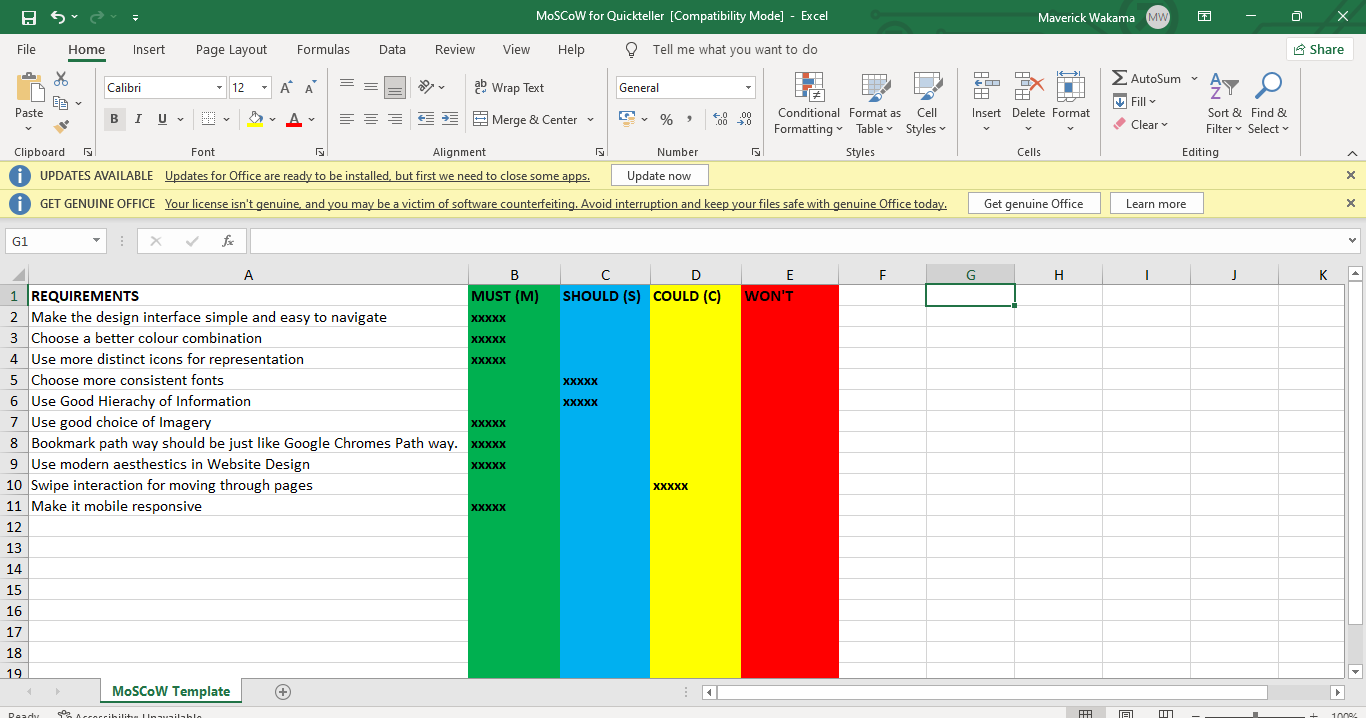
Task: Open the Page Layout ribbon tab
Action: (x=231, y=50)
